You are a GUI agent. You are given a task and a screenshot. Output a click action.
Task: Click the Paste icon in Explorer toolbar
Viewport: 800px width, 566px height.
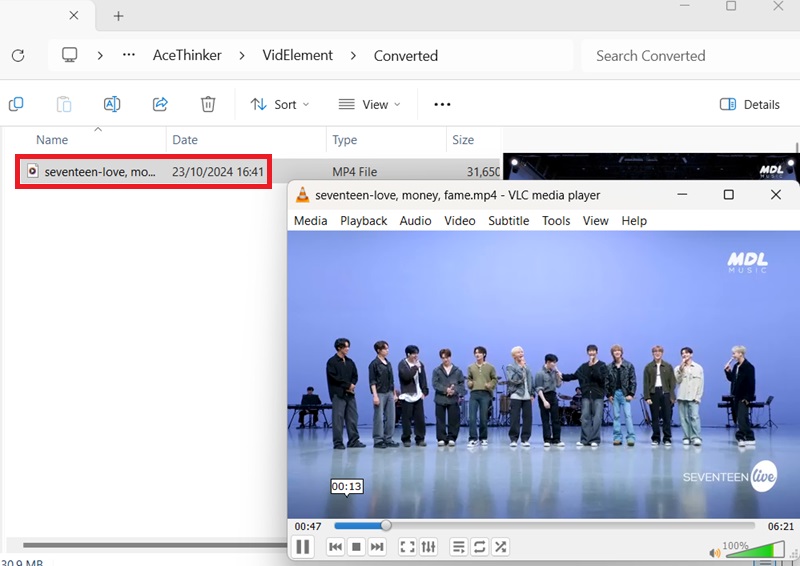point(64,104)
